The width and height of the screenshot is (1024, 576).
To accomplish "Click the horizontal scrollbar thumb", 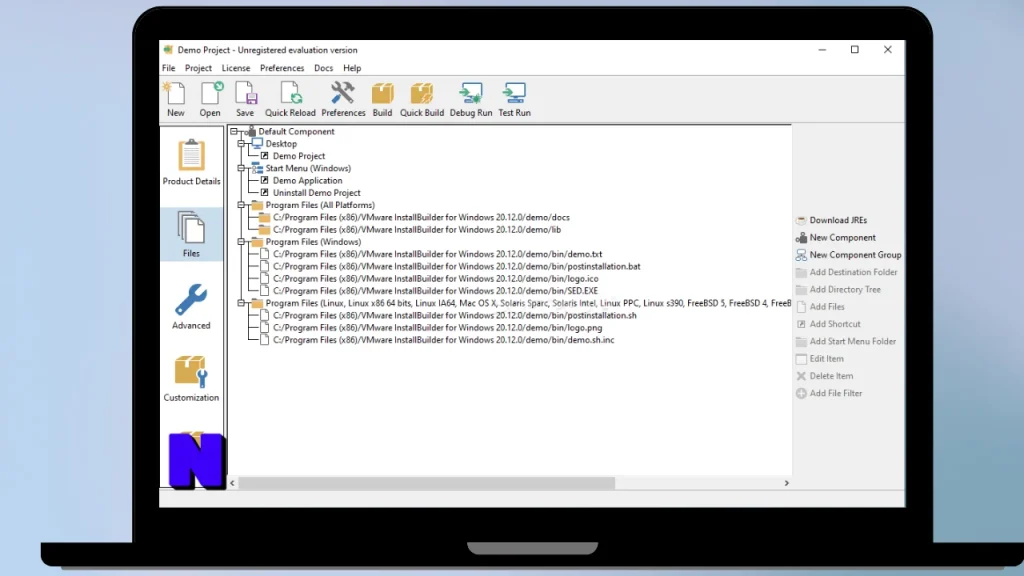I will pyautogui.click(x=426, y=483).
